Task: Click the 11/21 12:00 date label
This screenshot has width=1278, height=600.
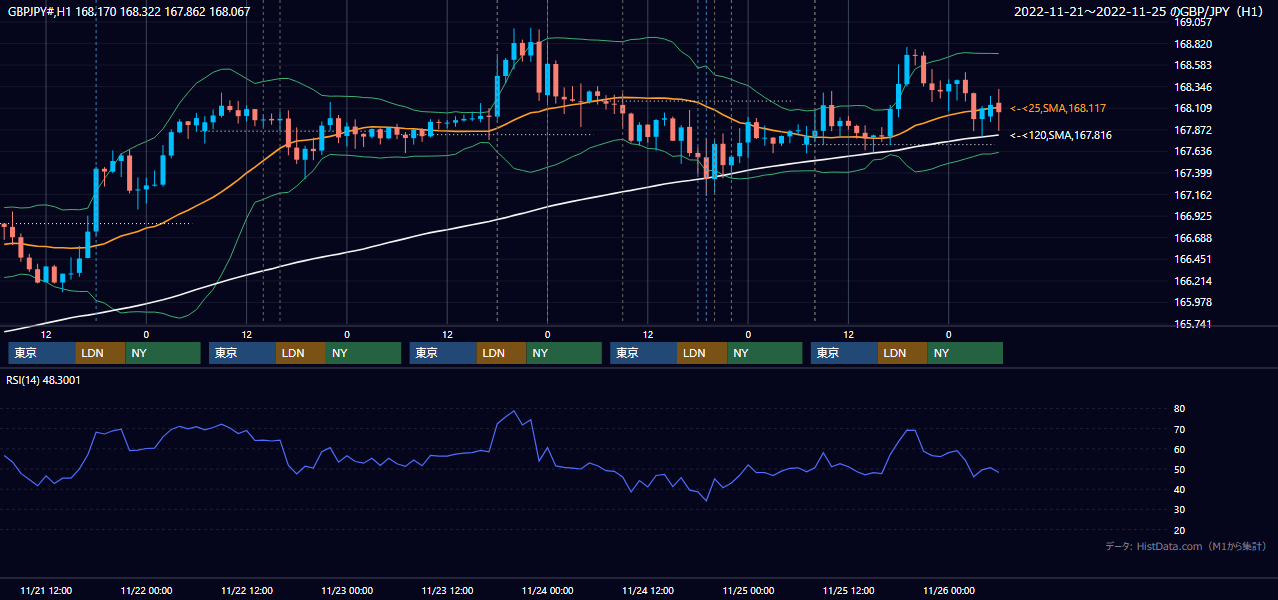Action: pos(46,590)
